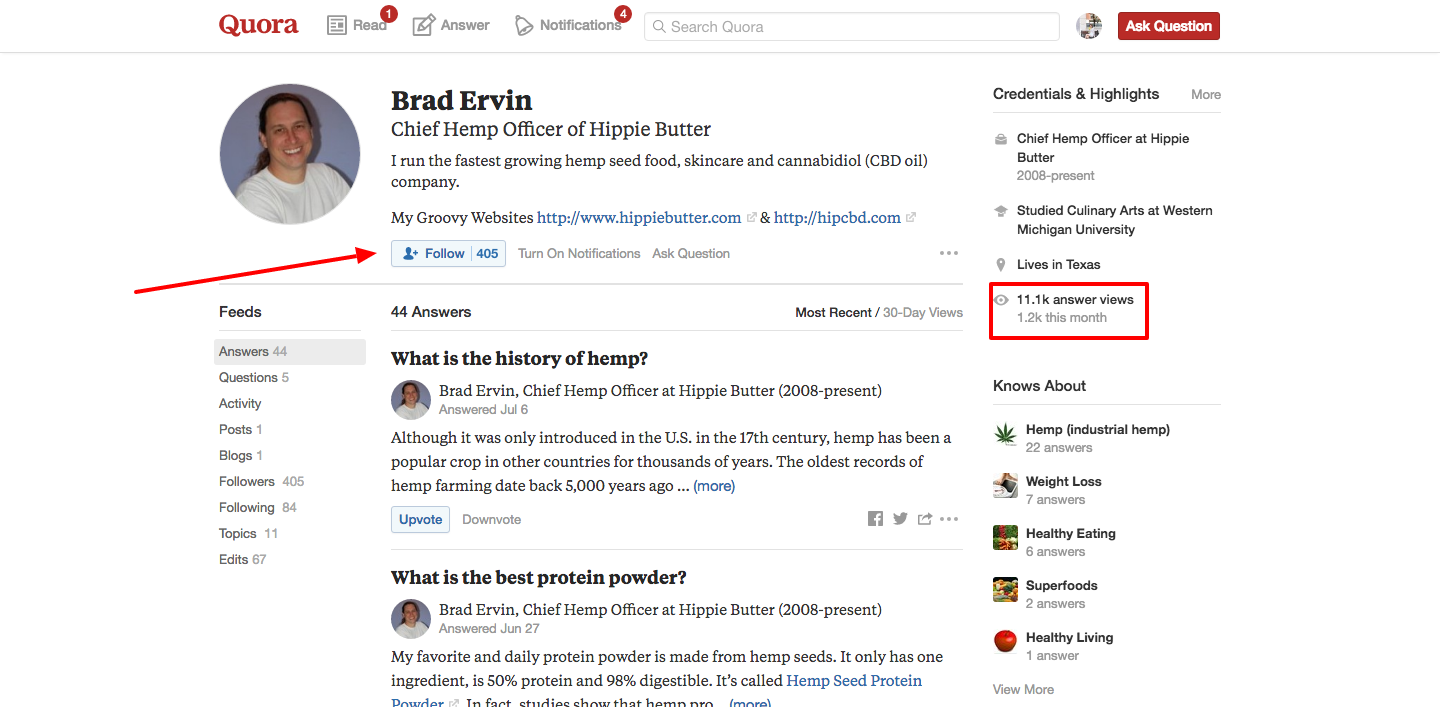Select Followers 405 in Feeds
This screenshot has height=707, width=1440.
(262, 482)
